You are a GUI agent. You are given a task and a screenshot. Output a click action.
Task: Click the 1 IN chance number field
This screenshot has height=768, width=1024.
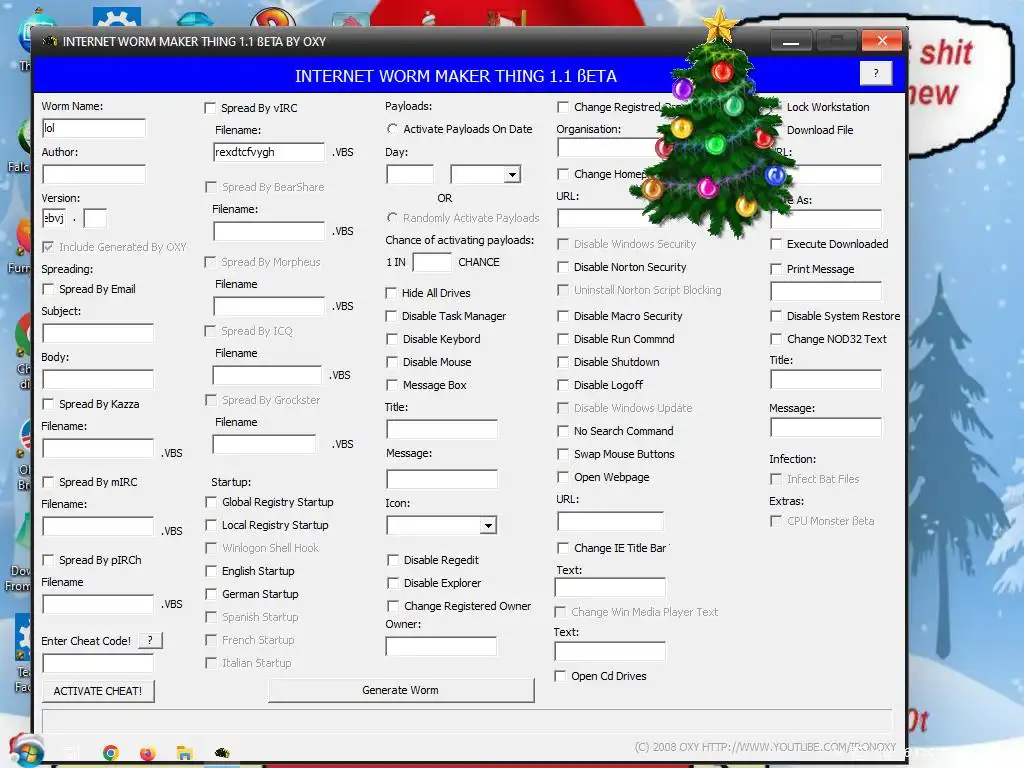tap(432, 262)
